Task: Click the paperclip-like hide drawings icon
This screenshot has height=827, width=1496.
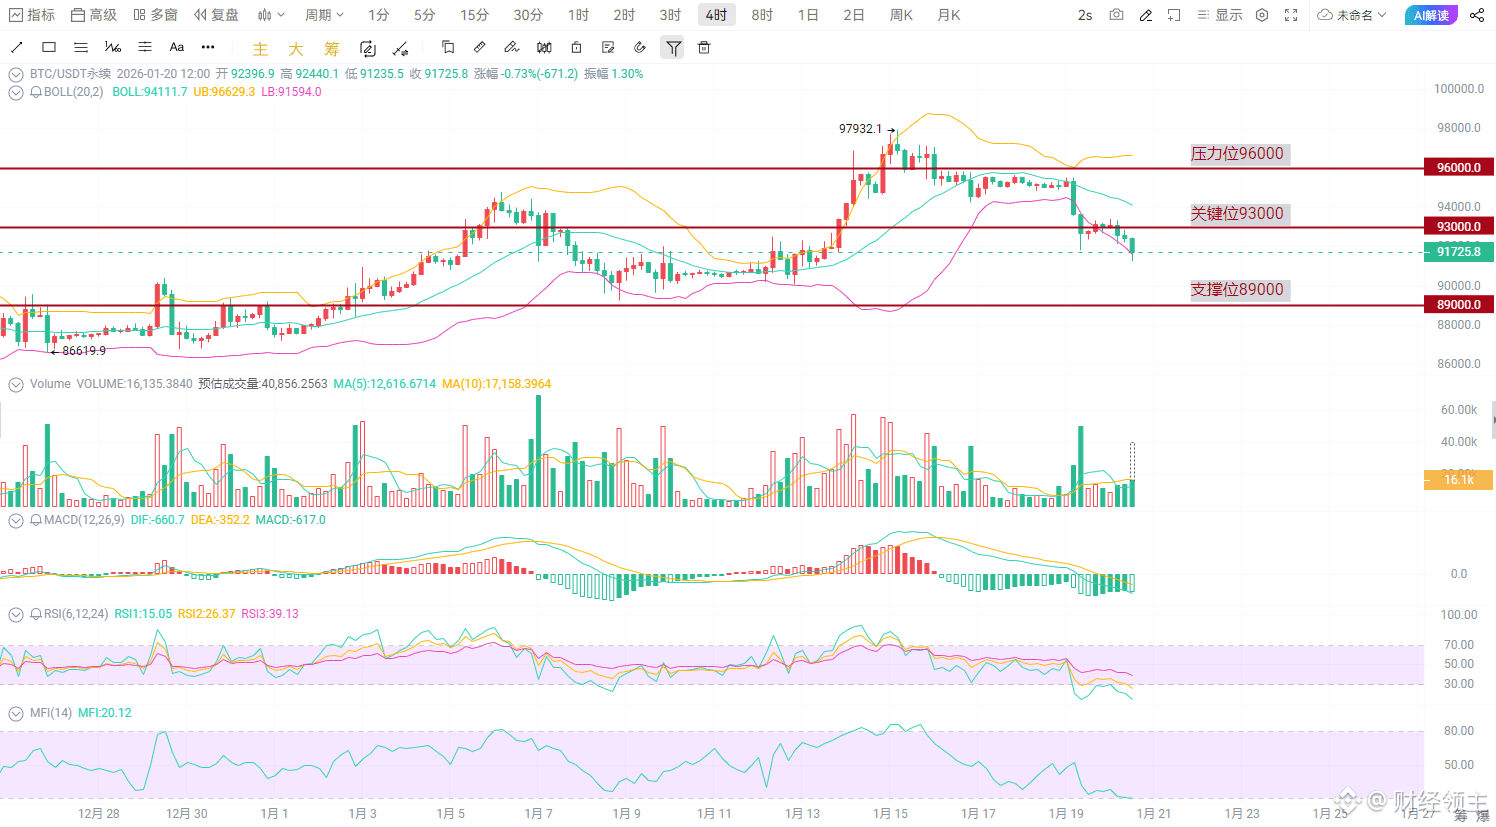Action: click(640, 47)
